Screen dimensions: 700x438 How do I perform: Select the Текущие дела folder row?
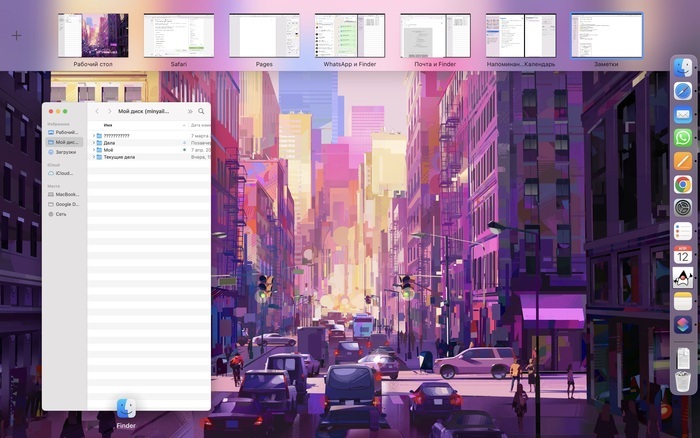pos(149,157)
